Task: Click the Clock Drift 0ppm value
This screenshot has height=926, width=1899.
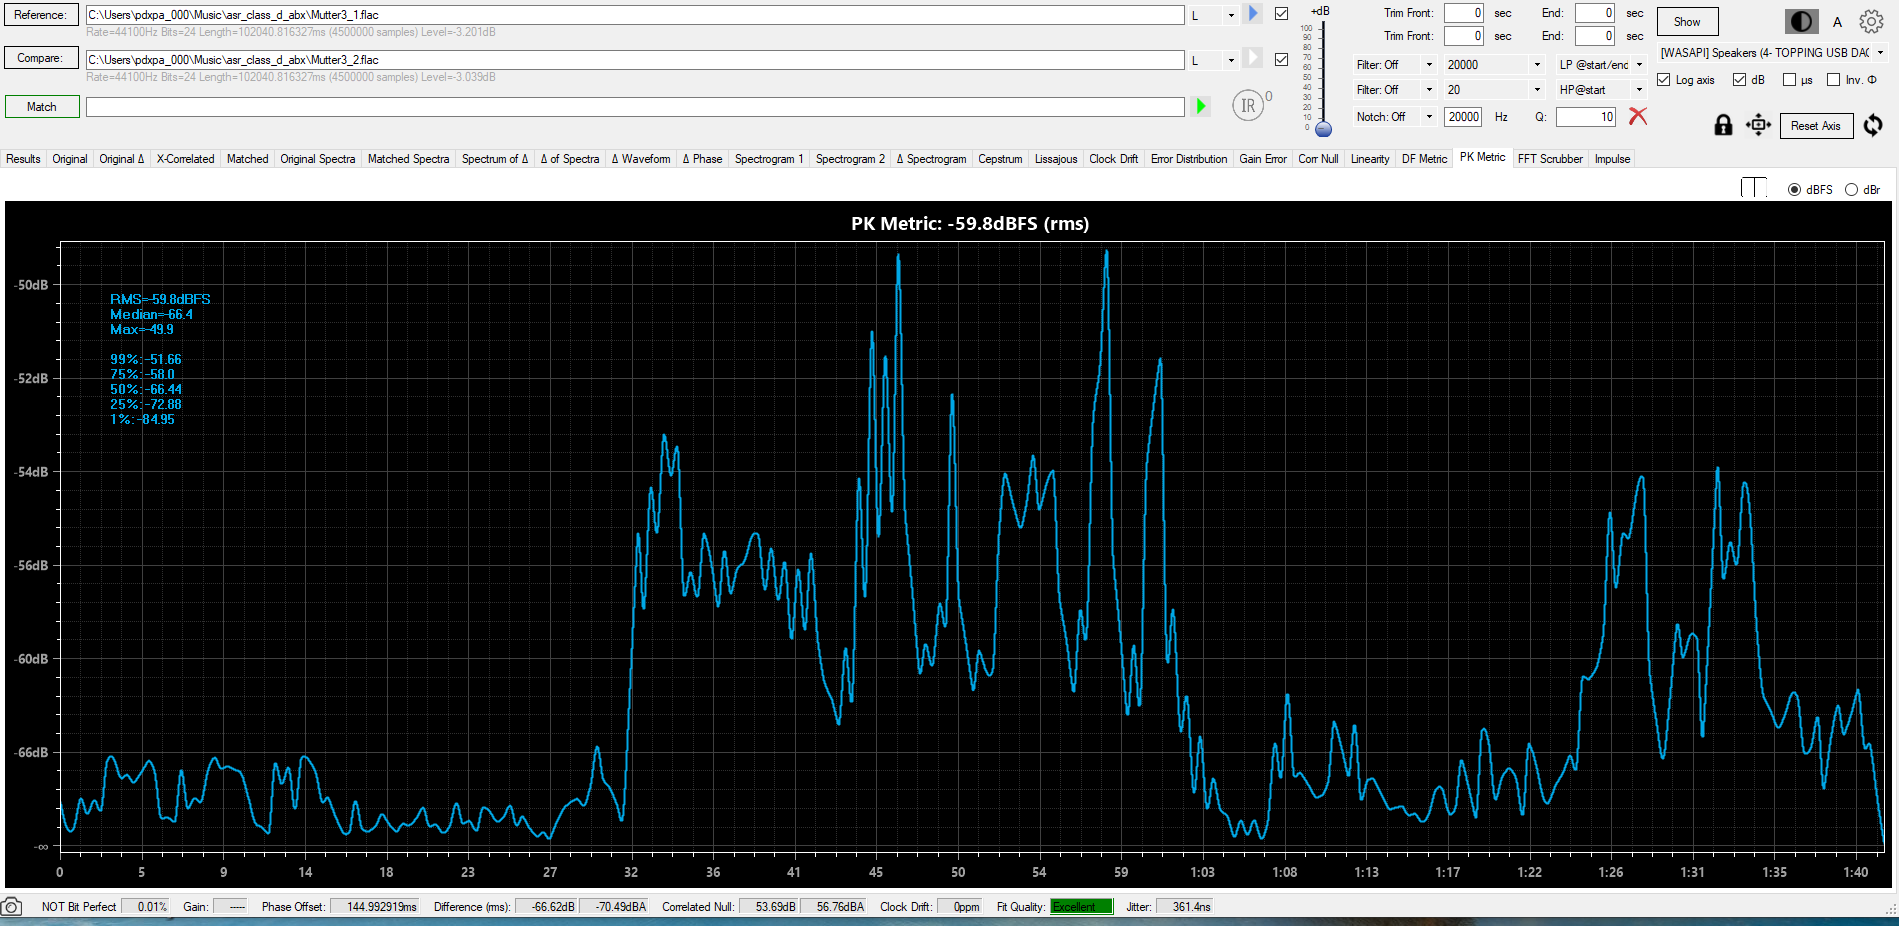Action: click(x=961, y=907)
